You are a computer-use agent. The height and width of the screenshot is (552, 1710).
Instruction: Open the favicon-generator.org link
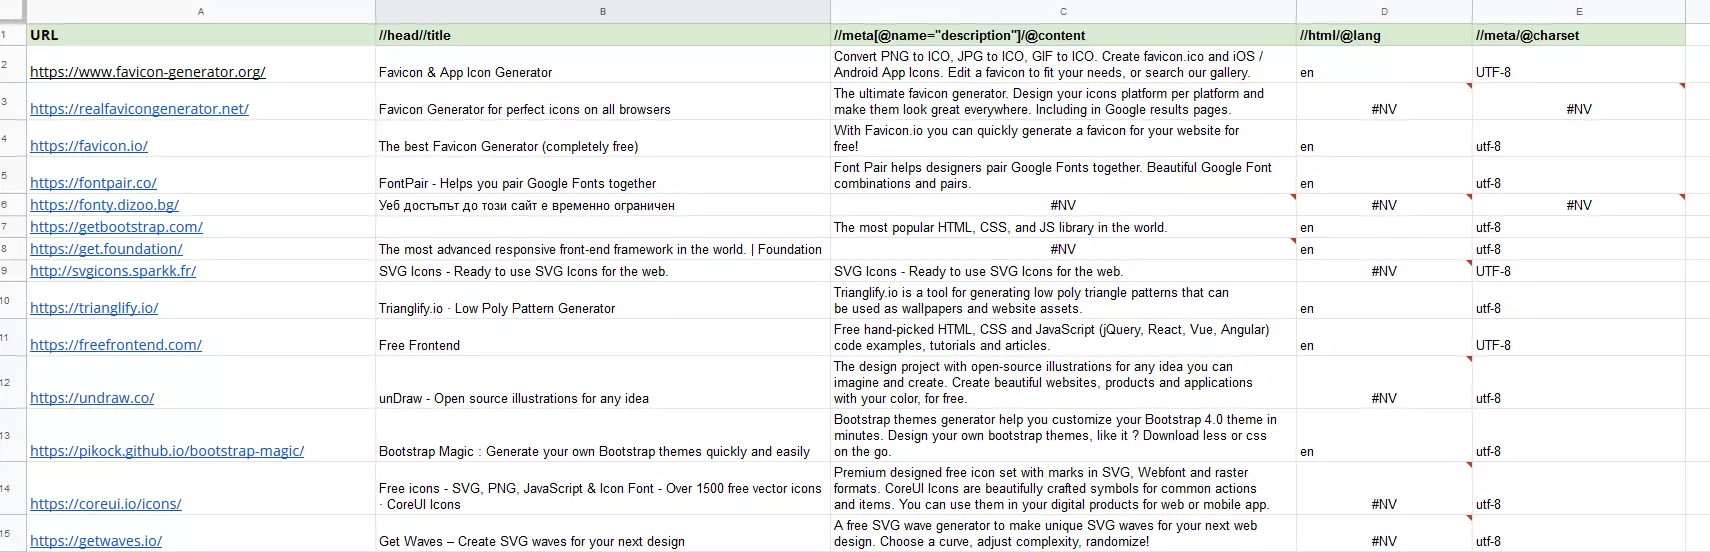point(148,72)
